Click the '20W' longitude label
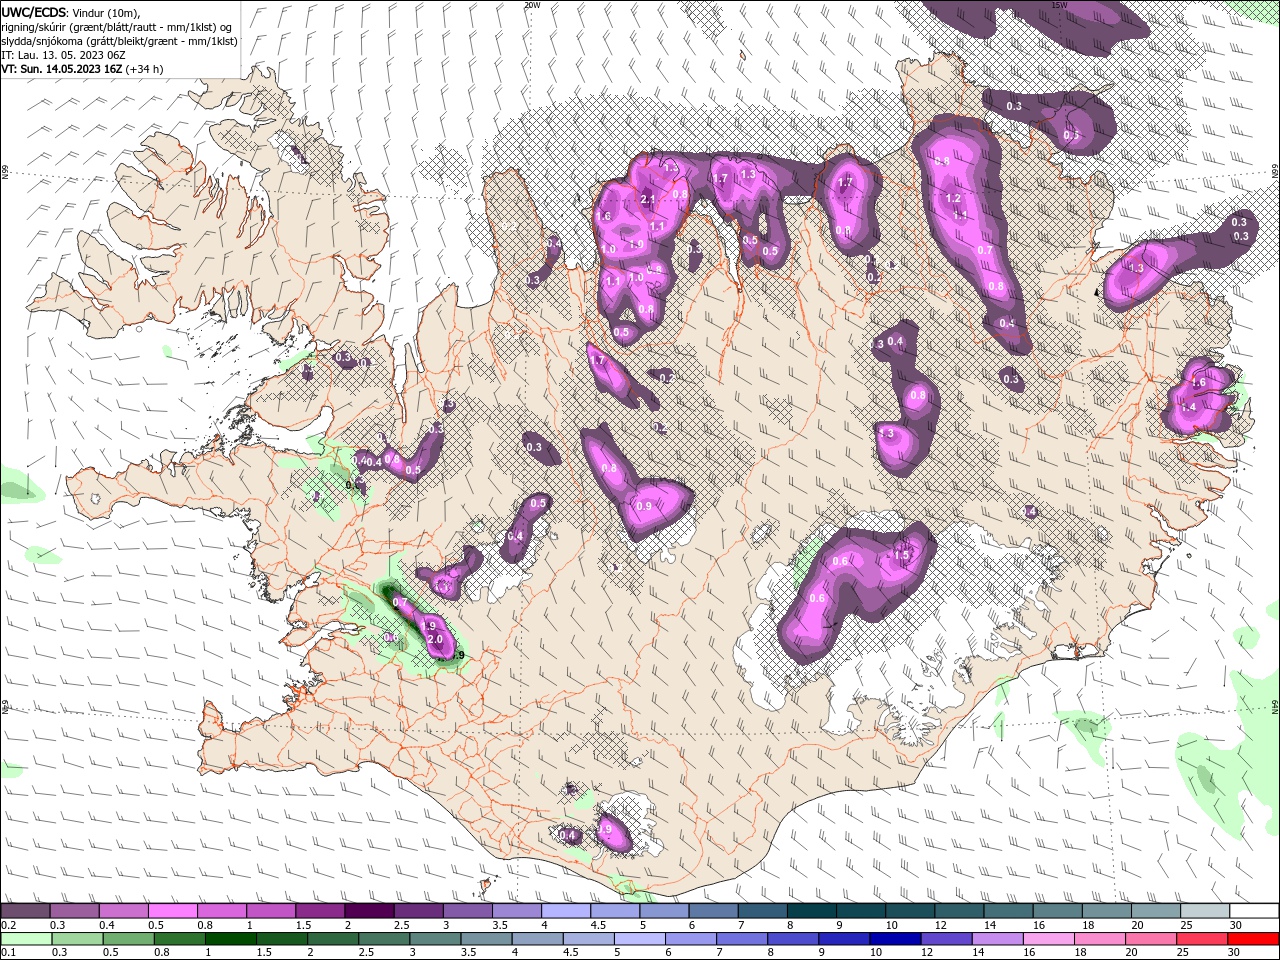This screenshot has height=960, width=1280. click(532, 5)
